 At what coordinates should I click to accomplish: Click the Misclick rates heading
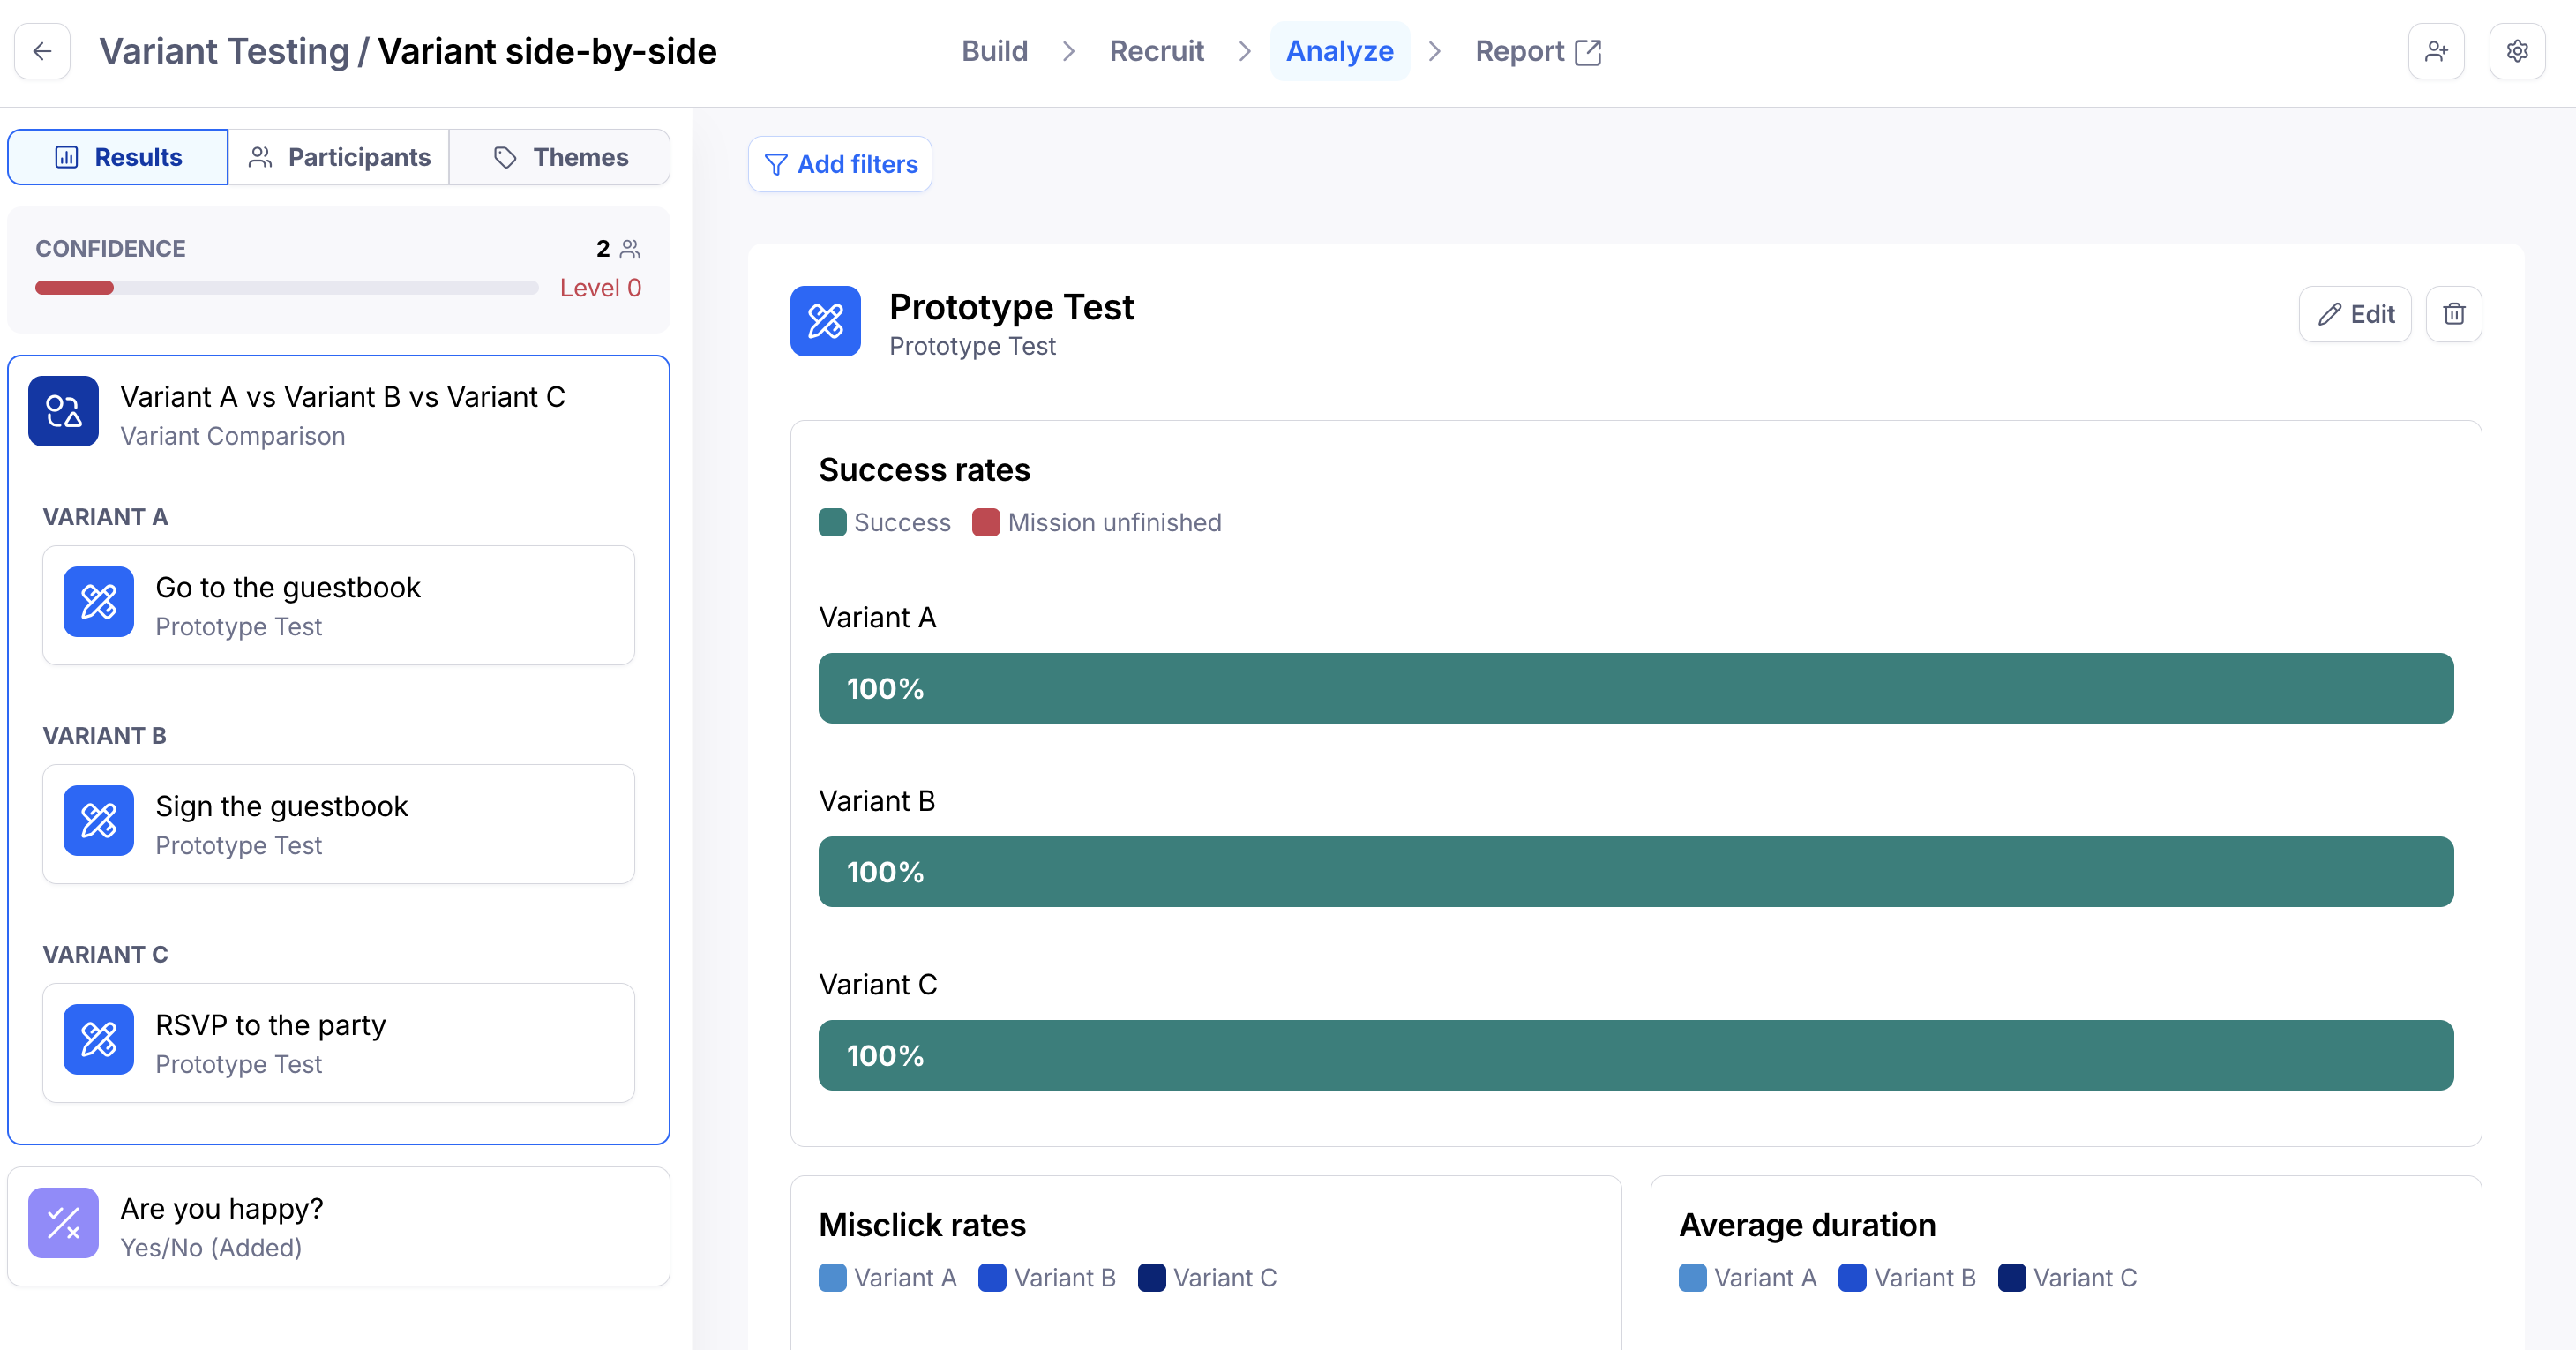coord(922,1225)
